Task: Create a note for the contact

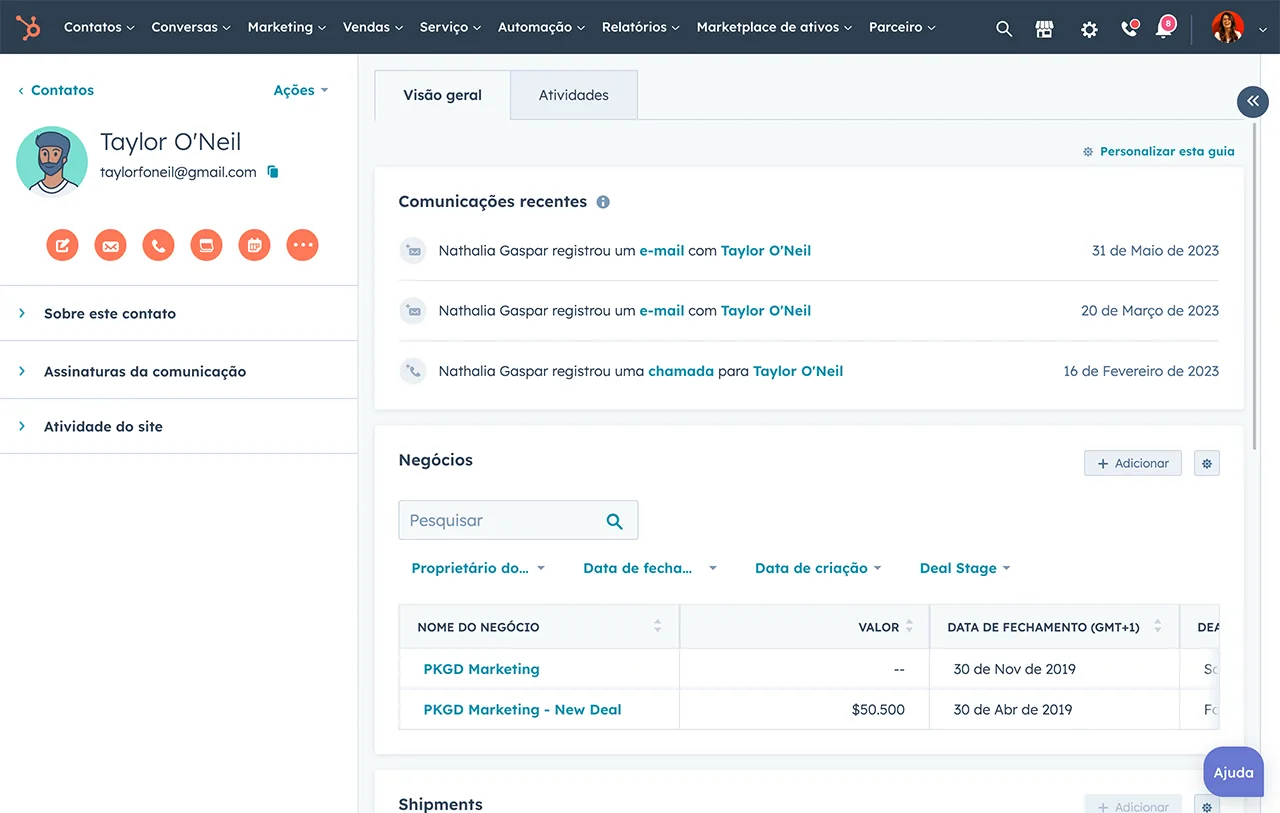Action: pyautogui.click(x=62, y=245)
